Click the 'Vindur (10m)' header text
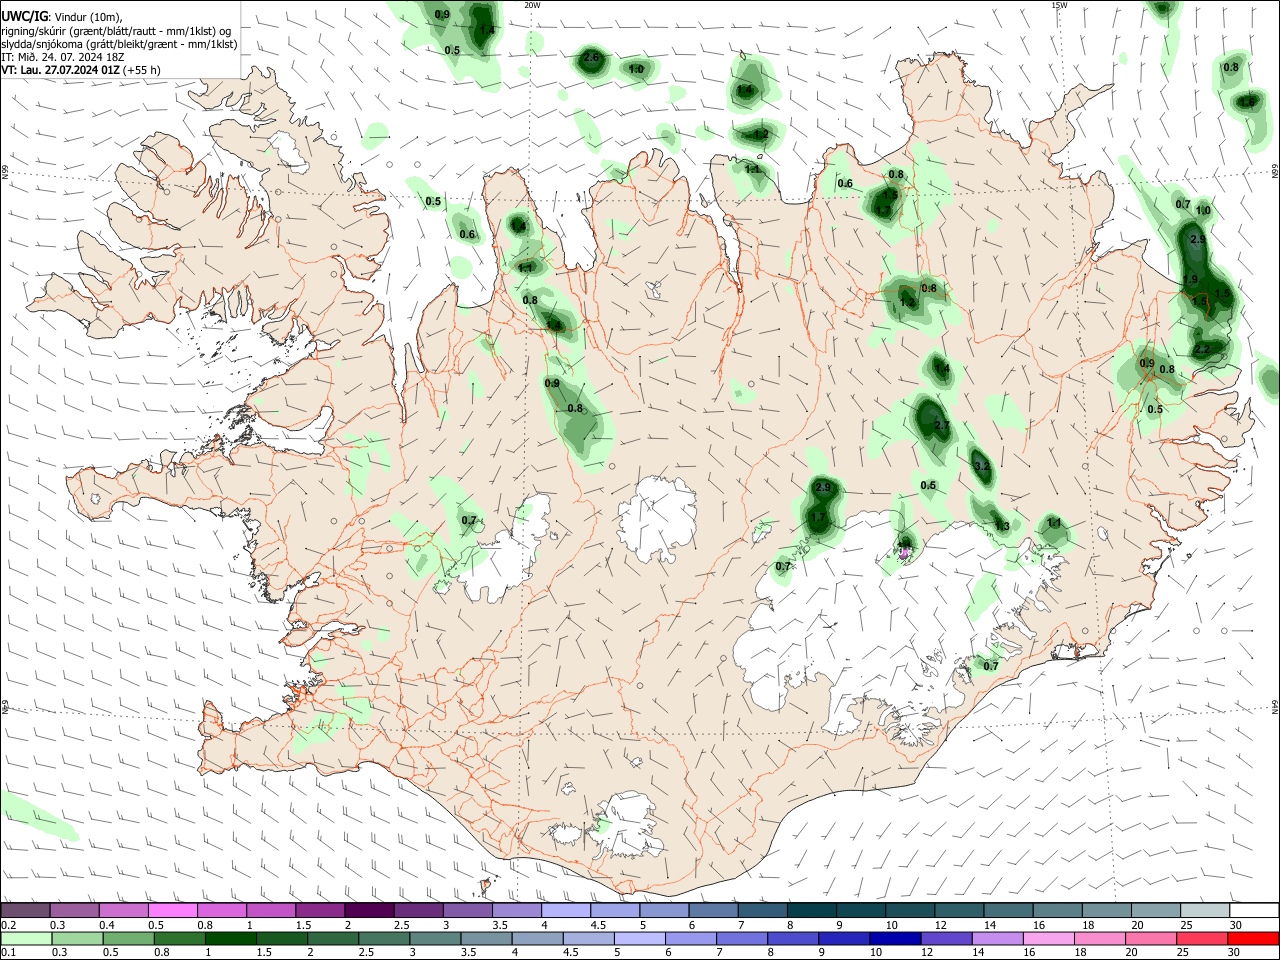1280x960 pixels. (x=88, y=16)
